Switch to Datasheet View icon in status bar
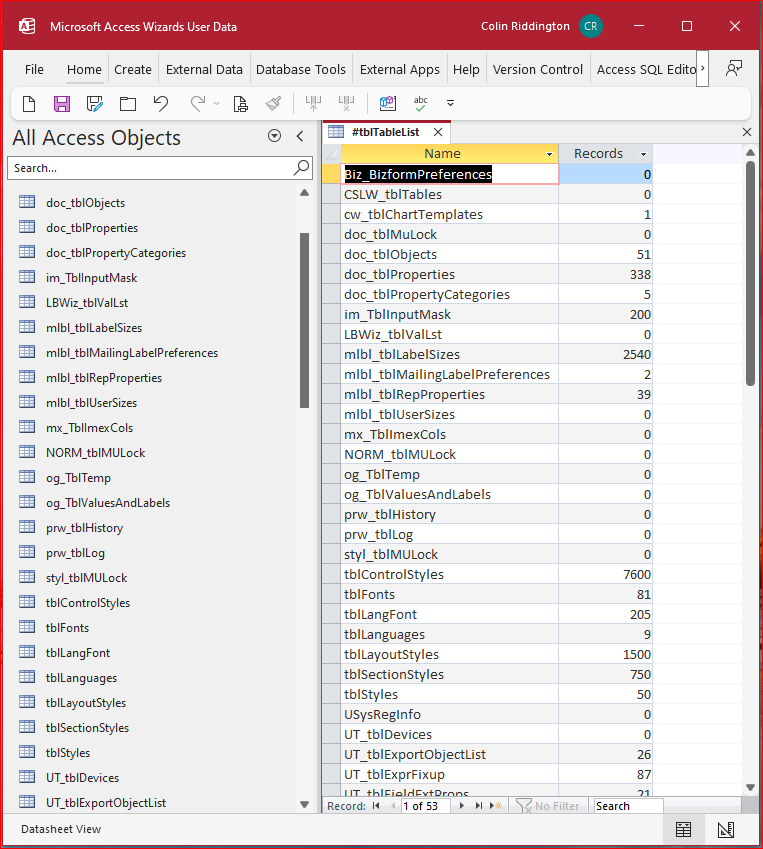Image resolution: width=763 pixels, height=849 pixels. (x=683, y=829)
